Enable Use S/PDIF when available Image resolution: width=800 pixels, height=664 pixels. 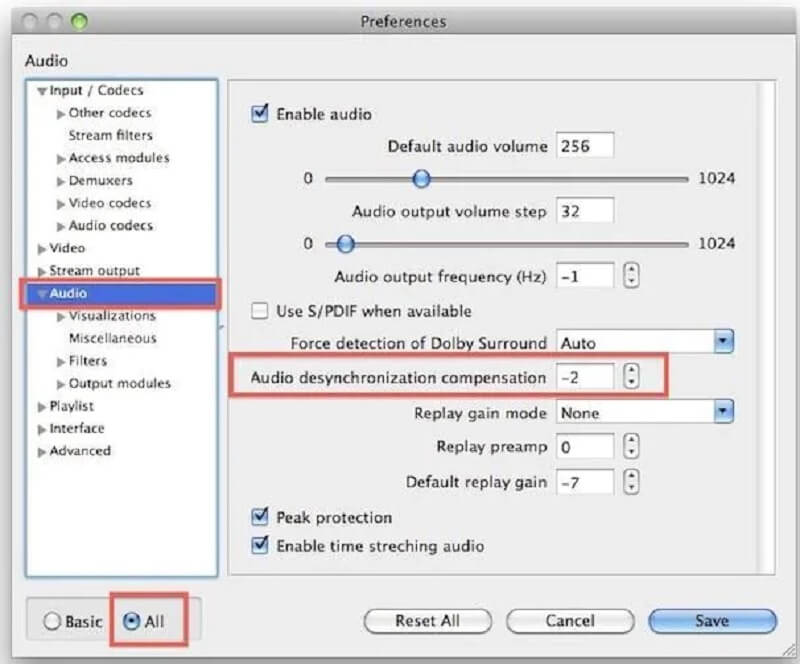point(258,311)
